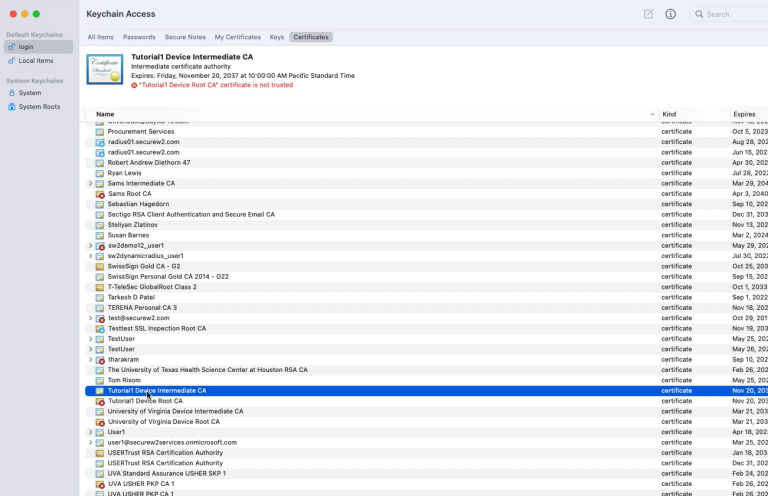Click the UVA USHER PKP CA 1 icon

pos(100,484)
